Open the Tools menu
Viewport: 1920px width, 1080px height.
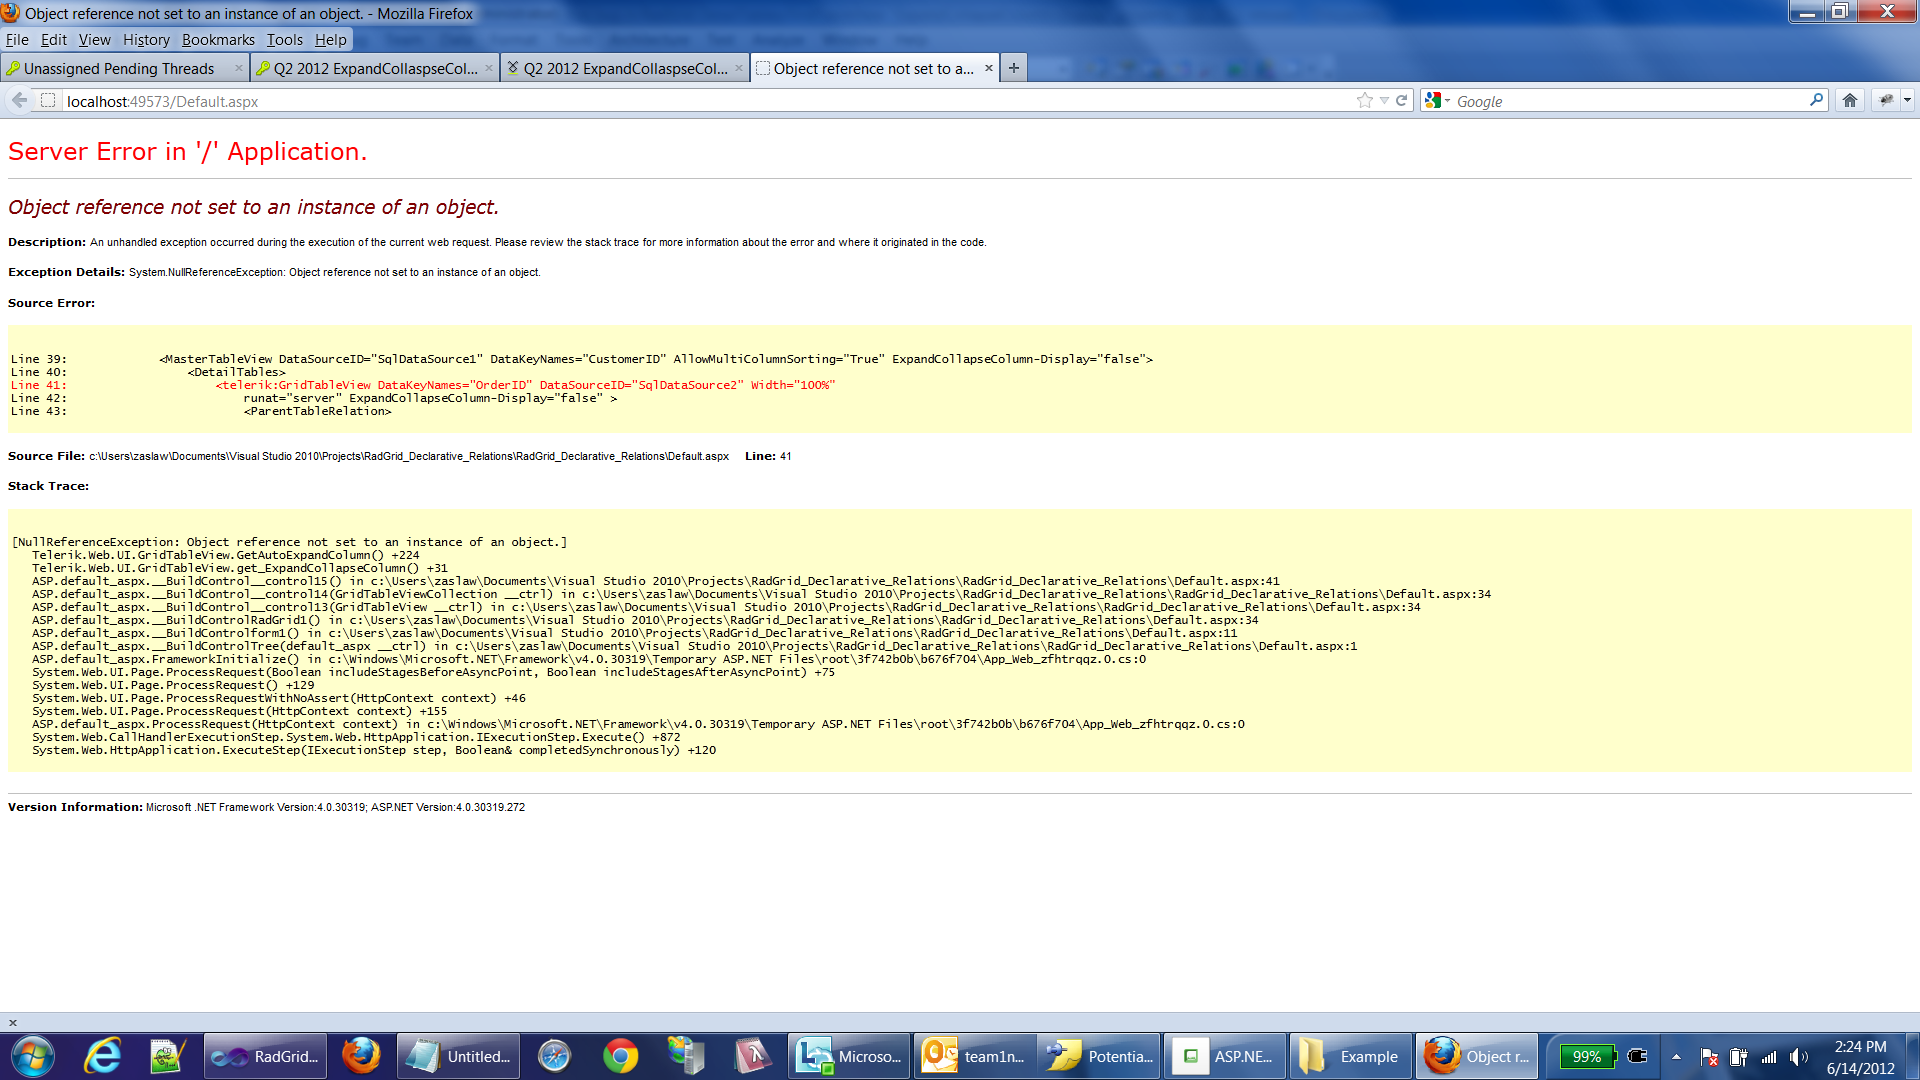[x=284, y=40]
